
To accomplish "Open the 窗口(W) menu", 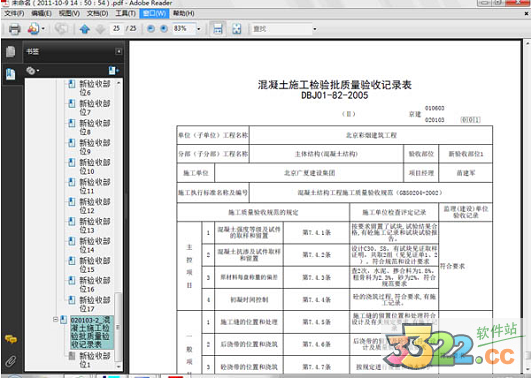I will click(x=154, y=13).
